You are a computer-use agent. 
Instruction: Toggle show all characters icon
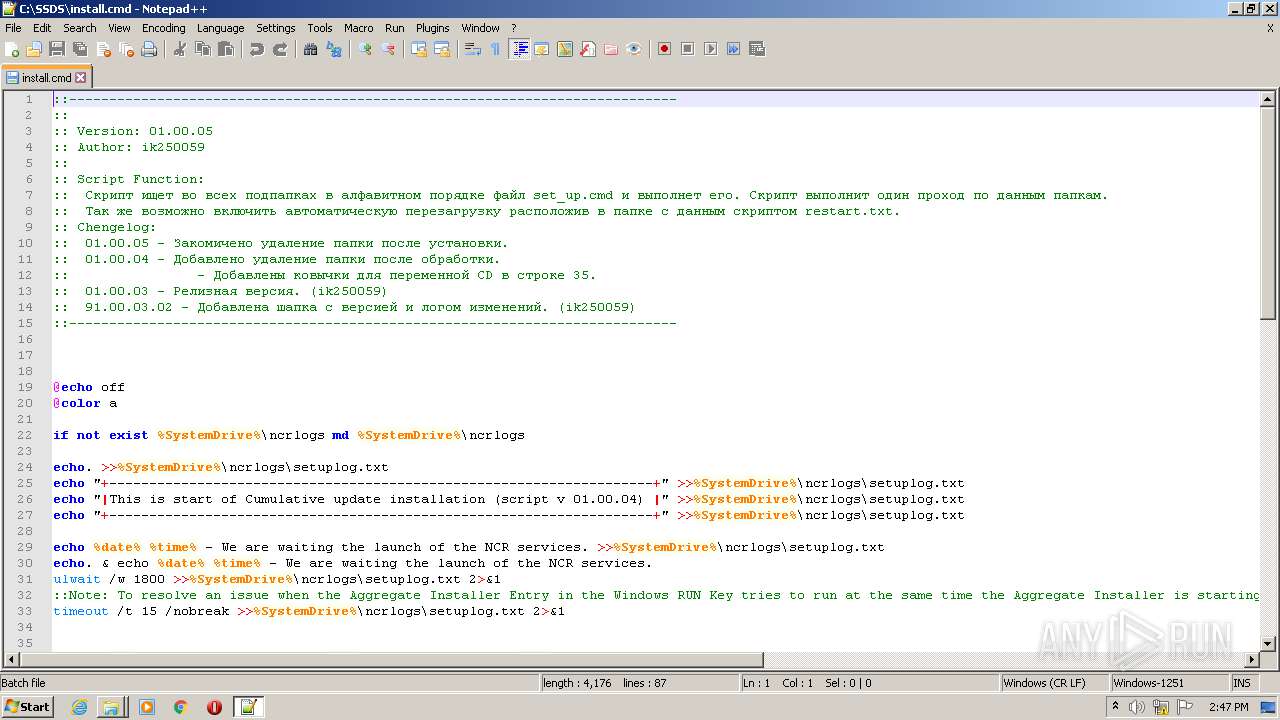496,49
